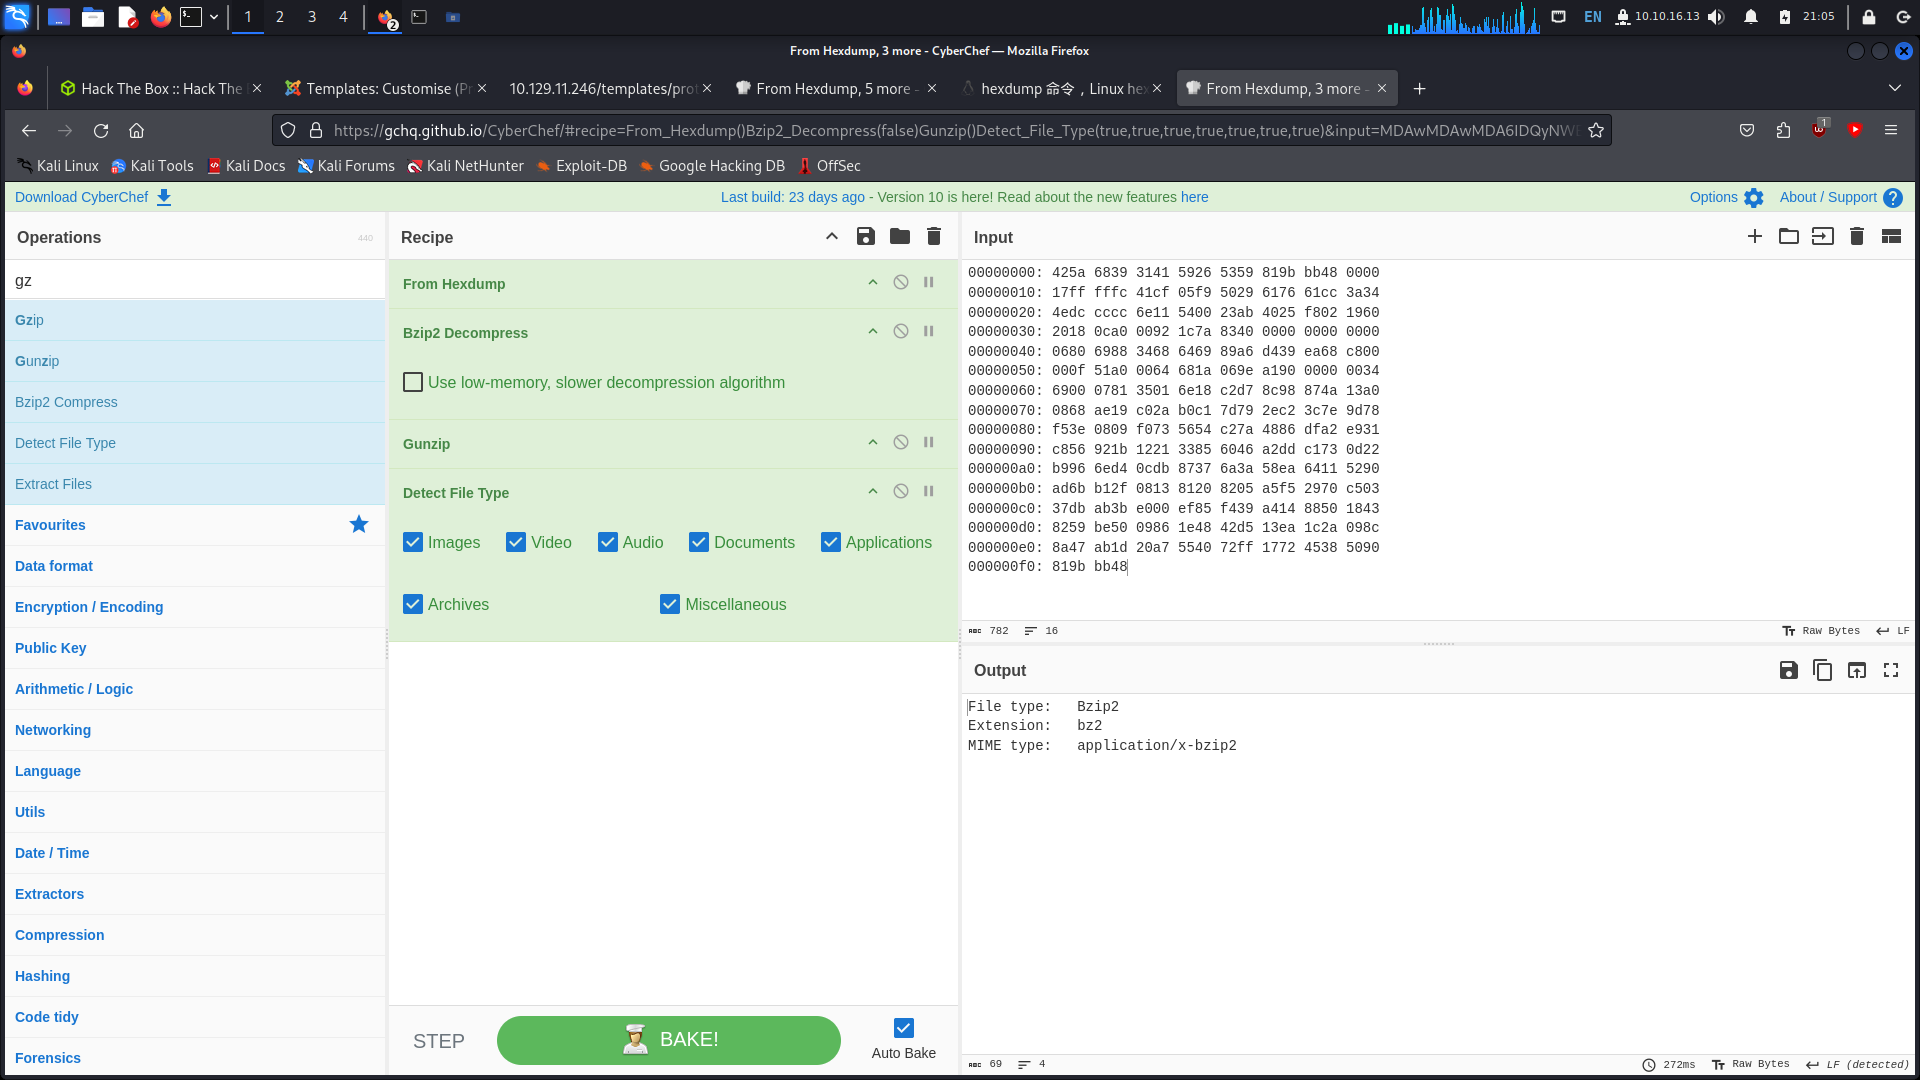Open the Favourites category
This screenshot has height=1080, width=1920.
pyautogui.click(x=195, y=525)
